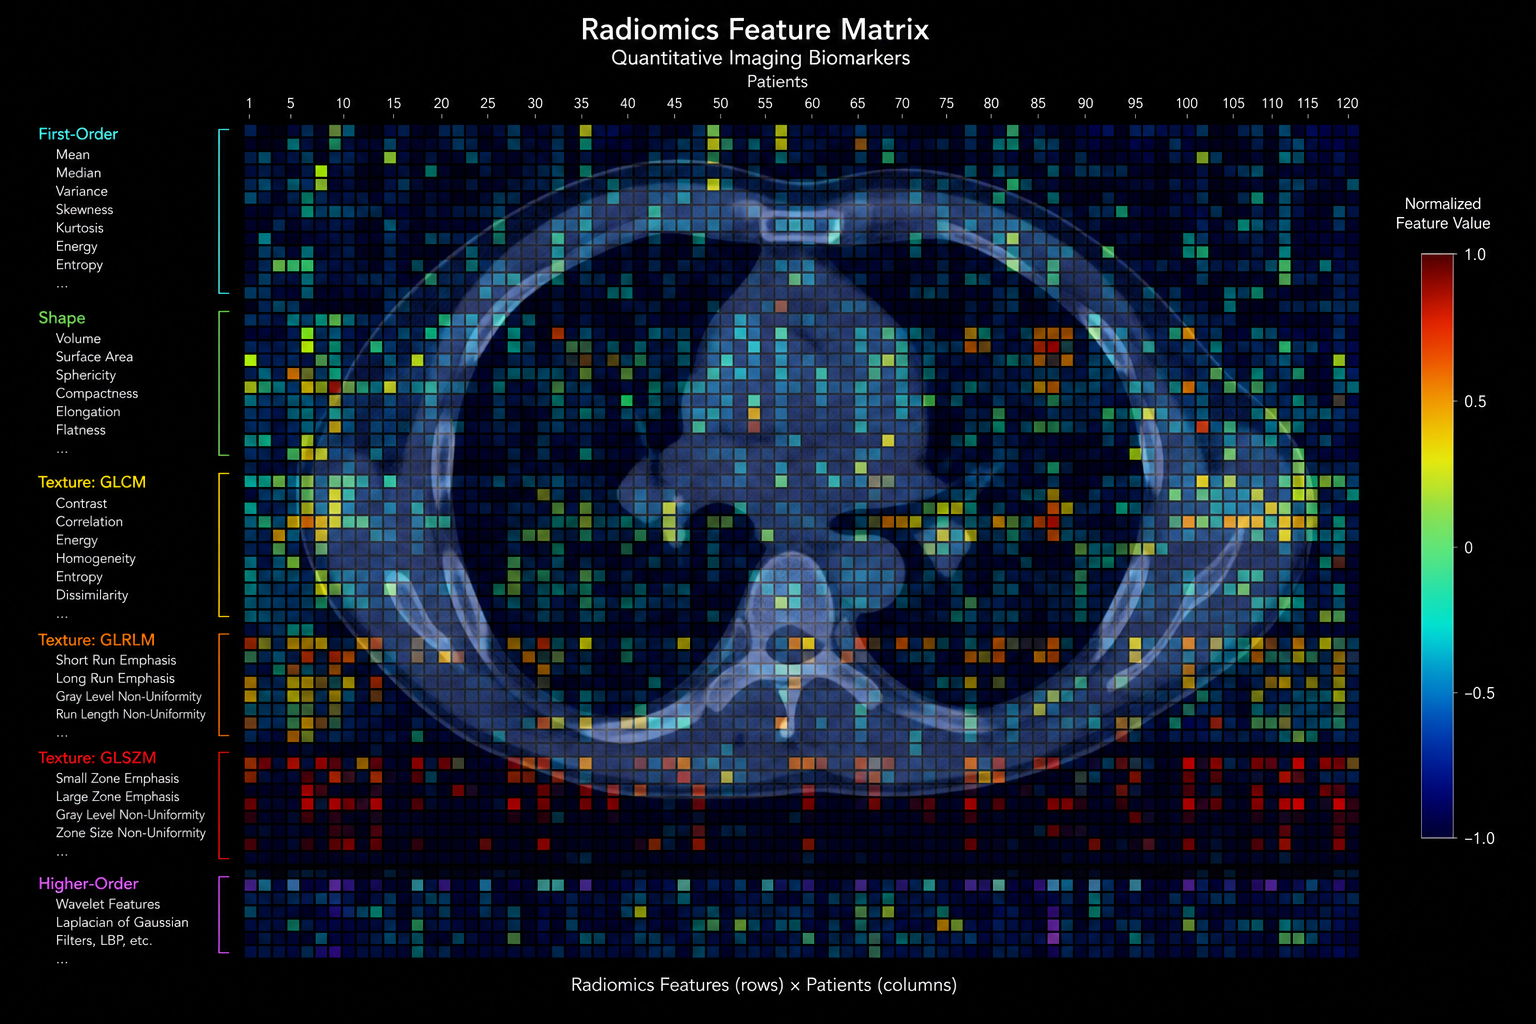The height and width of the screenshot is (1024, 1536).
Task: Select the Surface Area label
Action: 94,357
